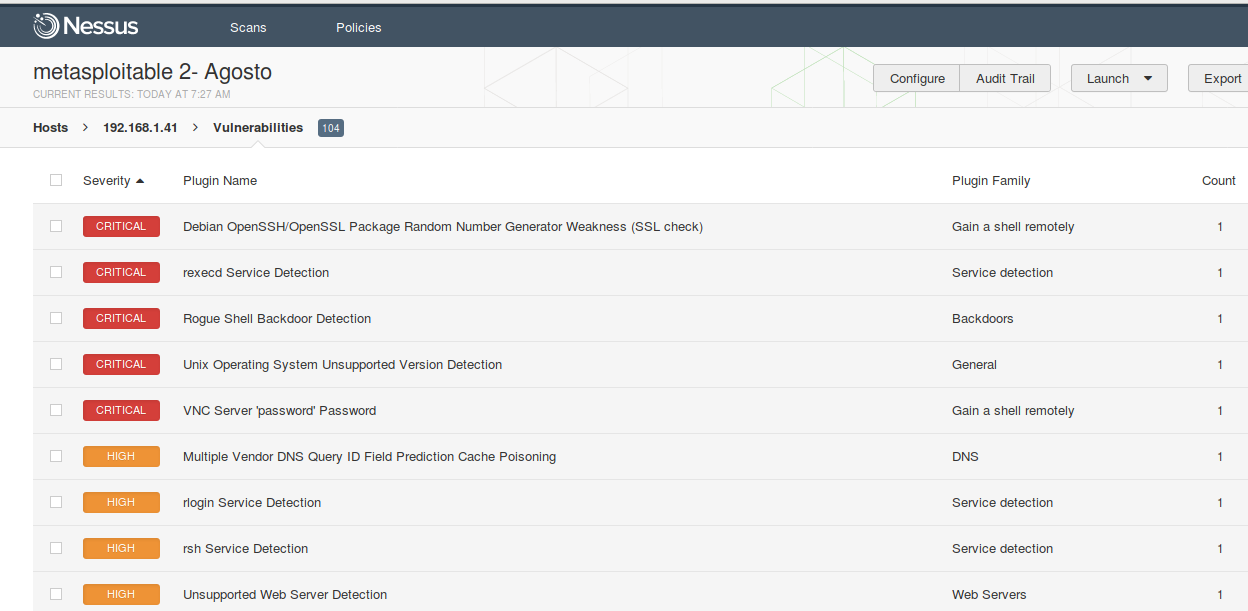Switch to the Vulnerabilities tab
This screenshot has width=1248, height=611.
tap(258, 127)
